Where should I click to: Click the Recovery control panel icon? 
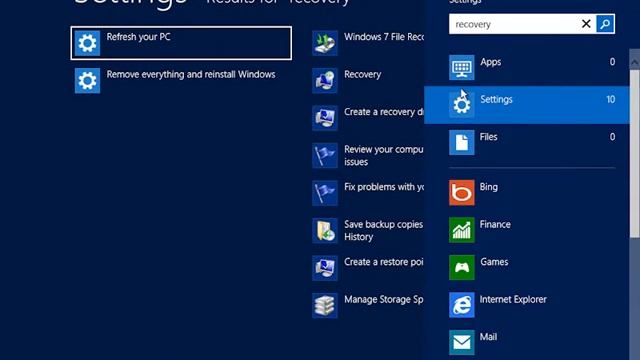325,80
